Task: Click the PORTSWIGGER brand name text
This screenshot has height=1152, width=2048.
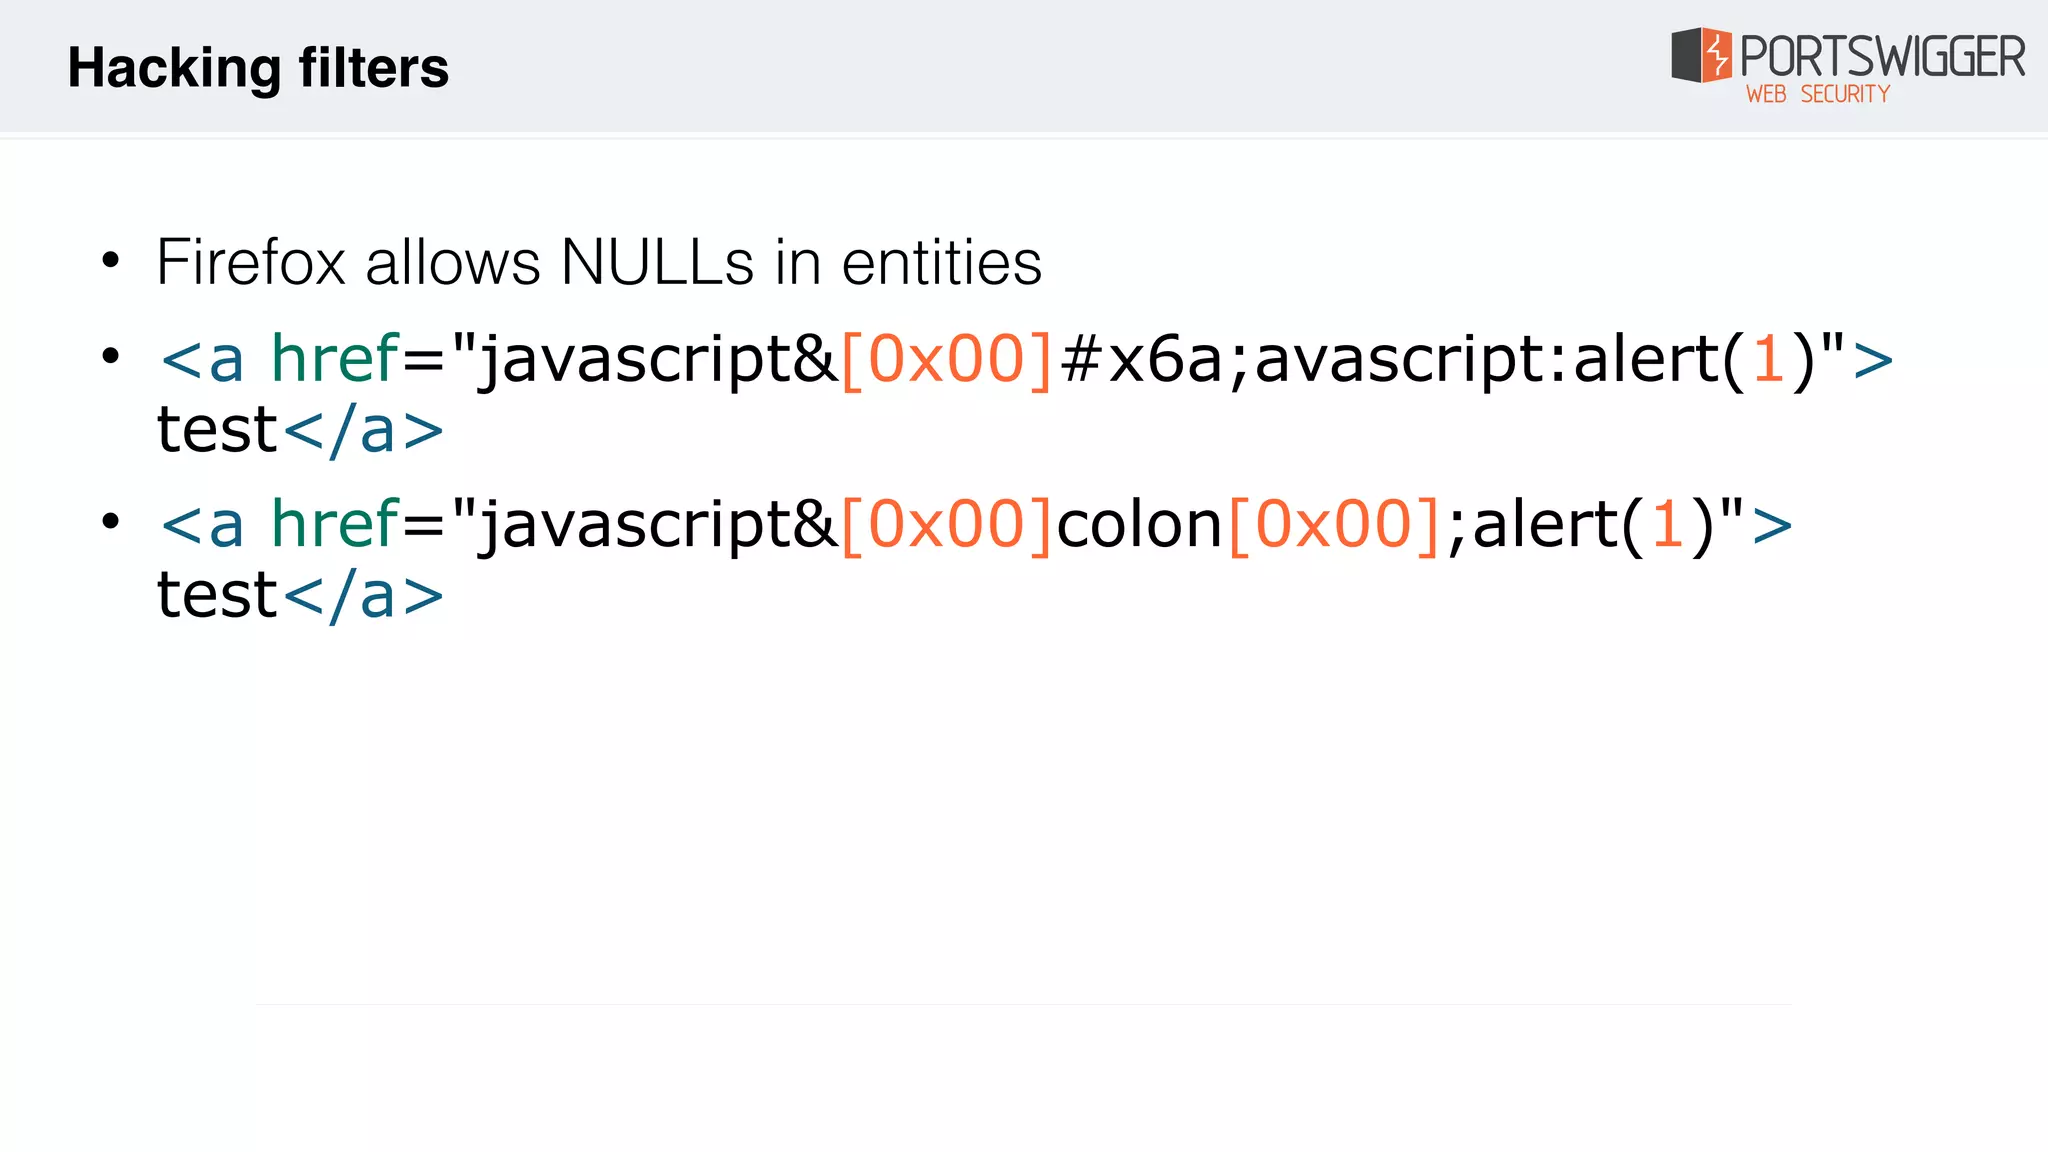Action: point(1883,56)
